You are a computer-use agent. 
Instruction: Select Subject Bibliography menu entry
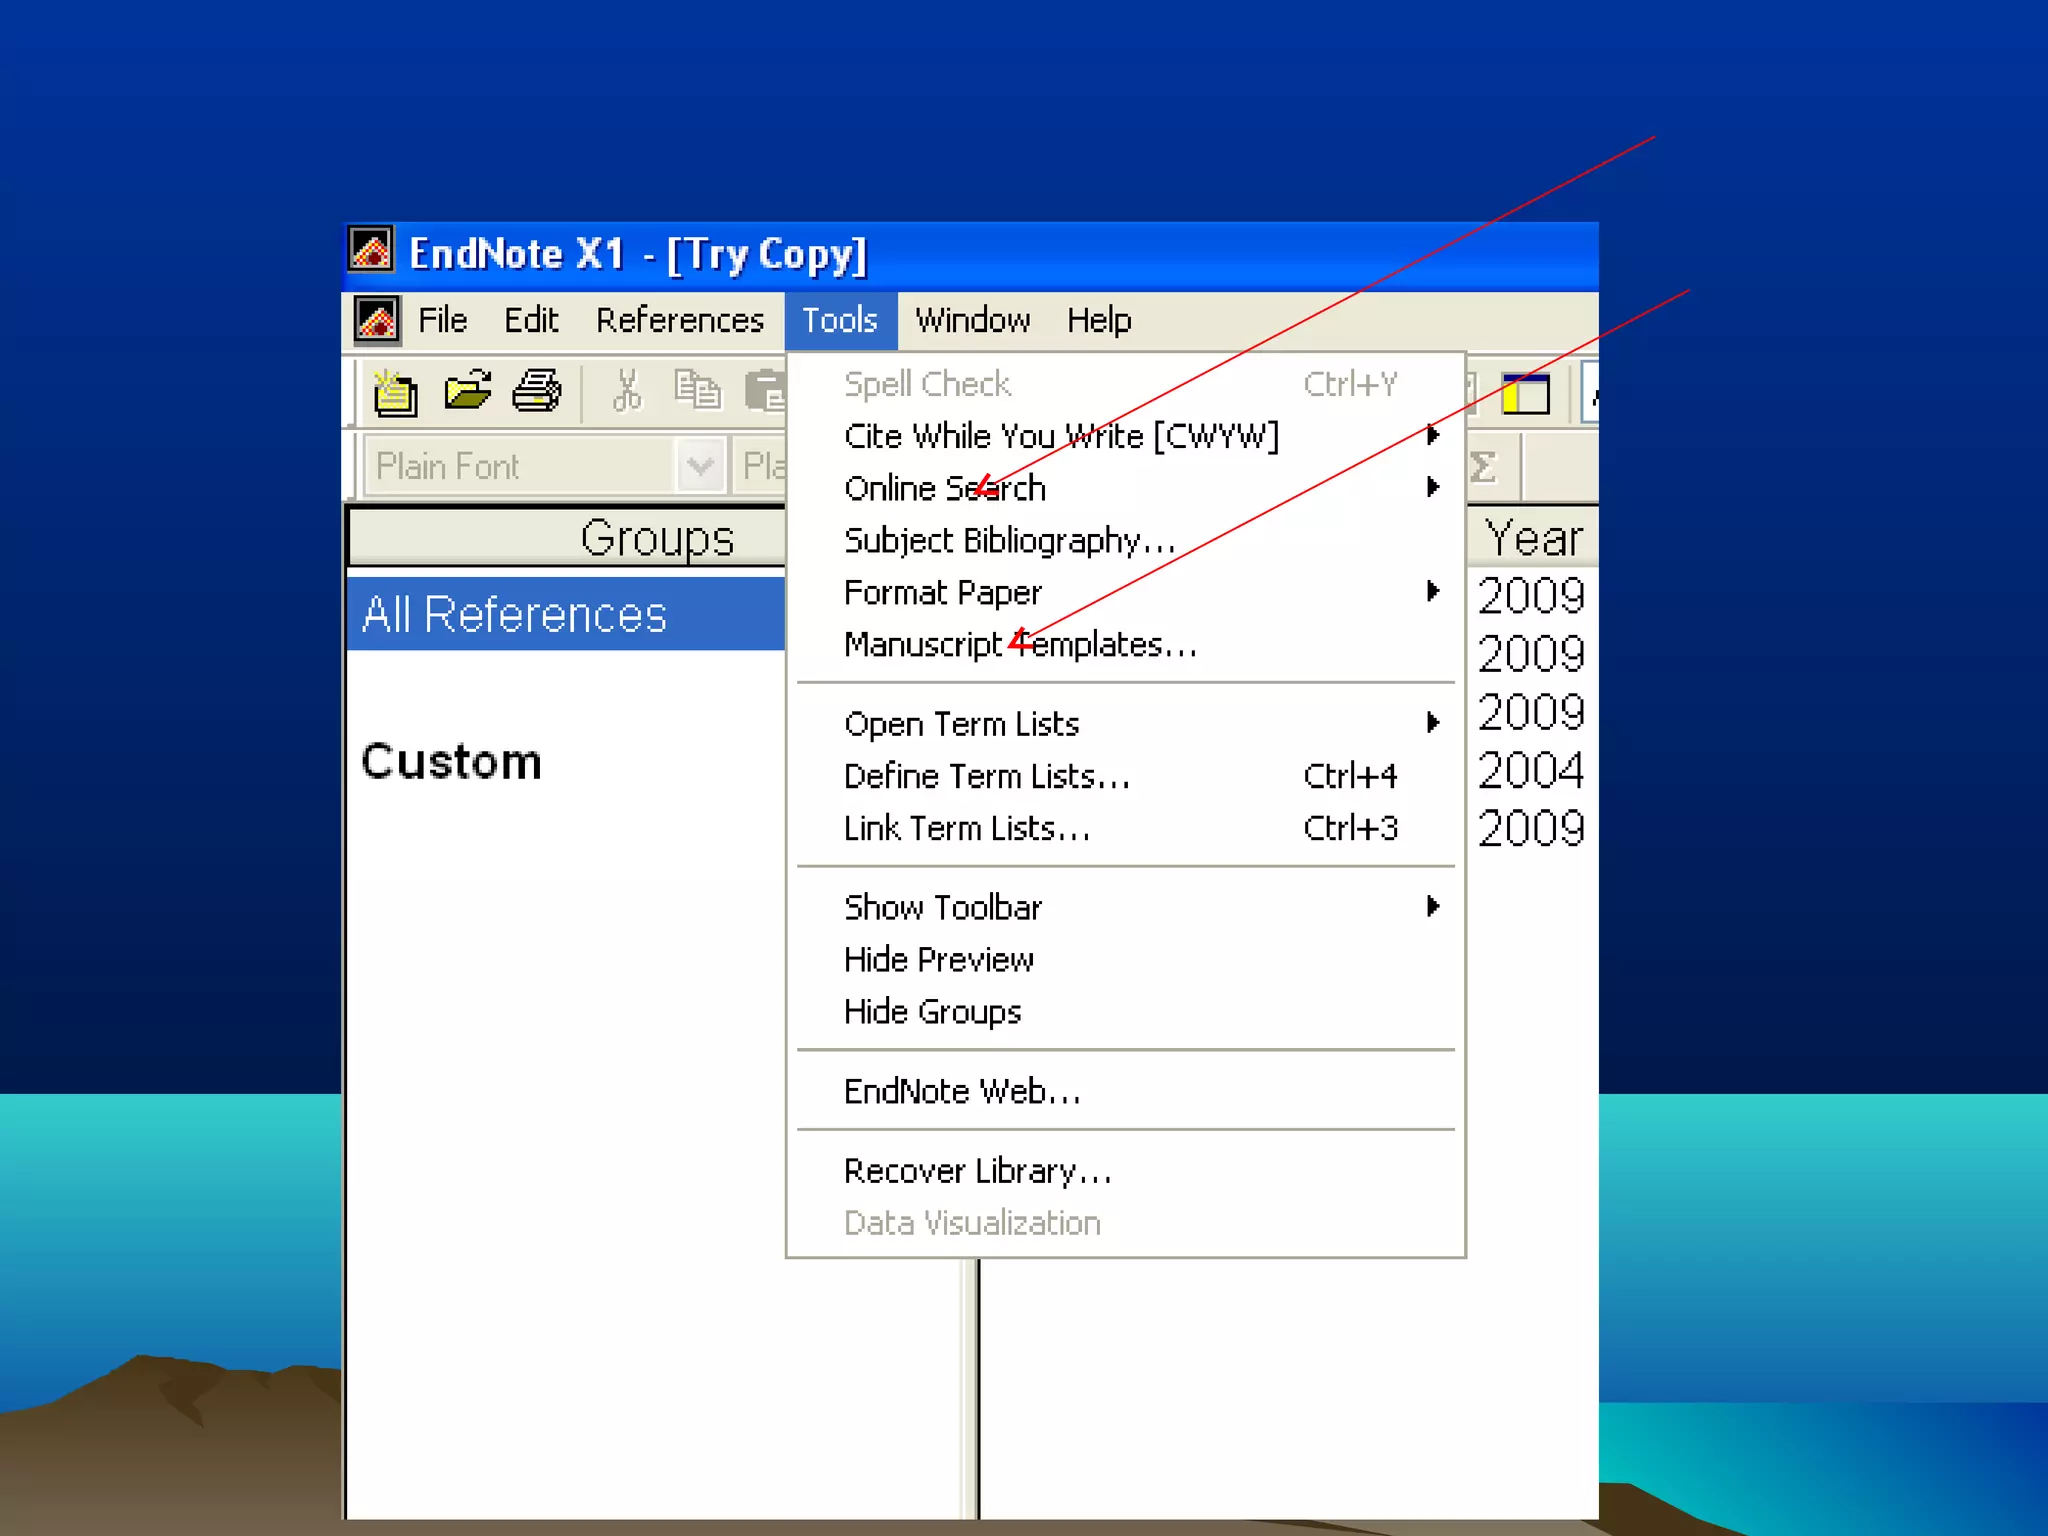[x=1009, y=541]
